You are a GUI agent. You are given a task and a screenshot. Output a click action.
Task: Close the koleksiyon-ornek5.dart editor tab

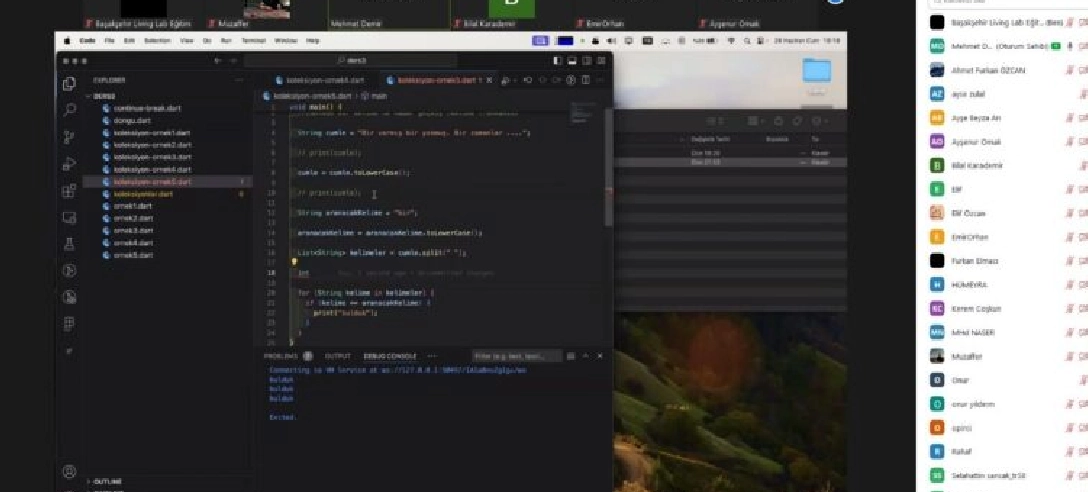point(490,80)
